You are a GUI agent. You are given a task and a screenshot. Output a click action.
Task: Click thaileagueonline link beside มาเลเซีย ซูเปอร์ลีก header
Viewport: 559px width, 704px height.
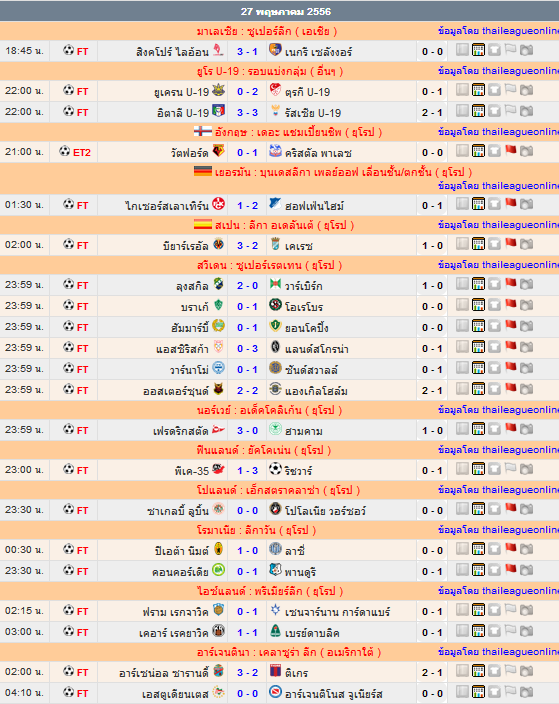pyautogui.click(x=498, y=31)
